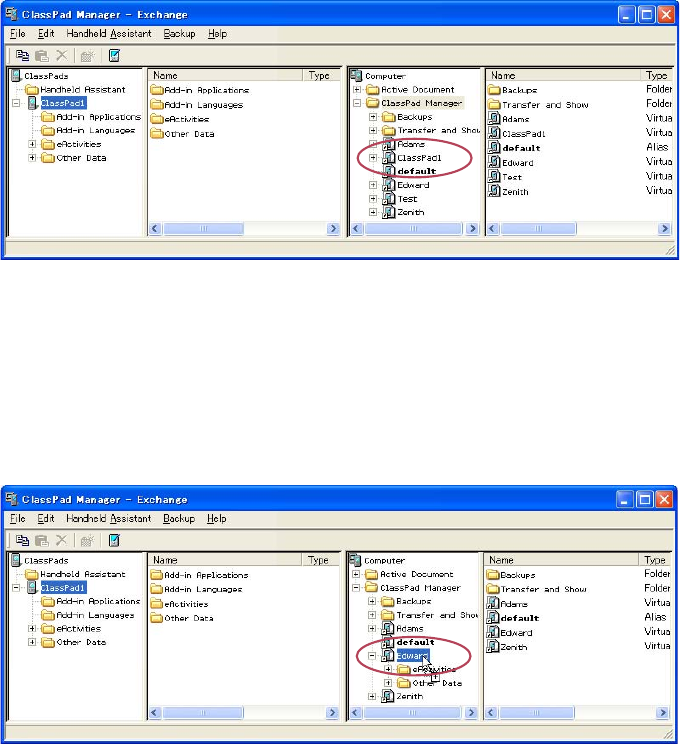680x744 pixels.
Task: Select Active Document in bottom window computer tree
Action: [417, 574]
